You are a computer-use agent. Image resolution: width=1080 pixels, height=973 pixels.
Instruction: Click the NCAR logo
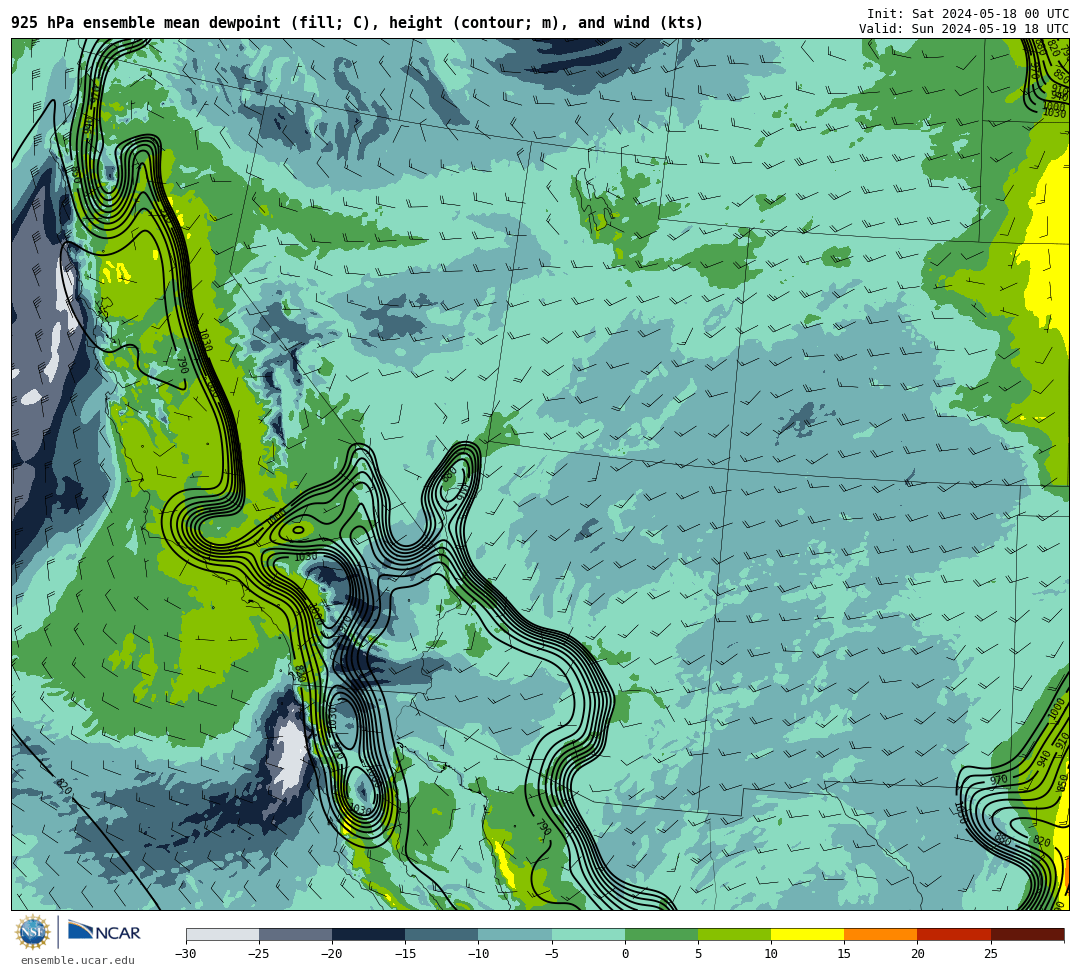pyautogui.click(x=104, y=932)
